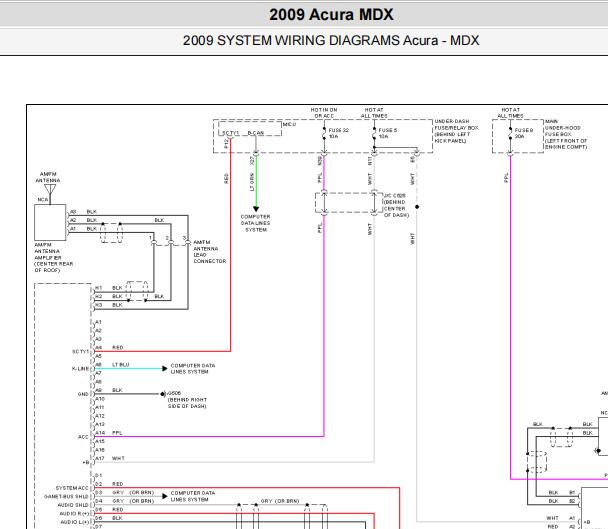Click the H3 connector pin label
The height and width of the screenshot is (529, 608).
point(98,305)
